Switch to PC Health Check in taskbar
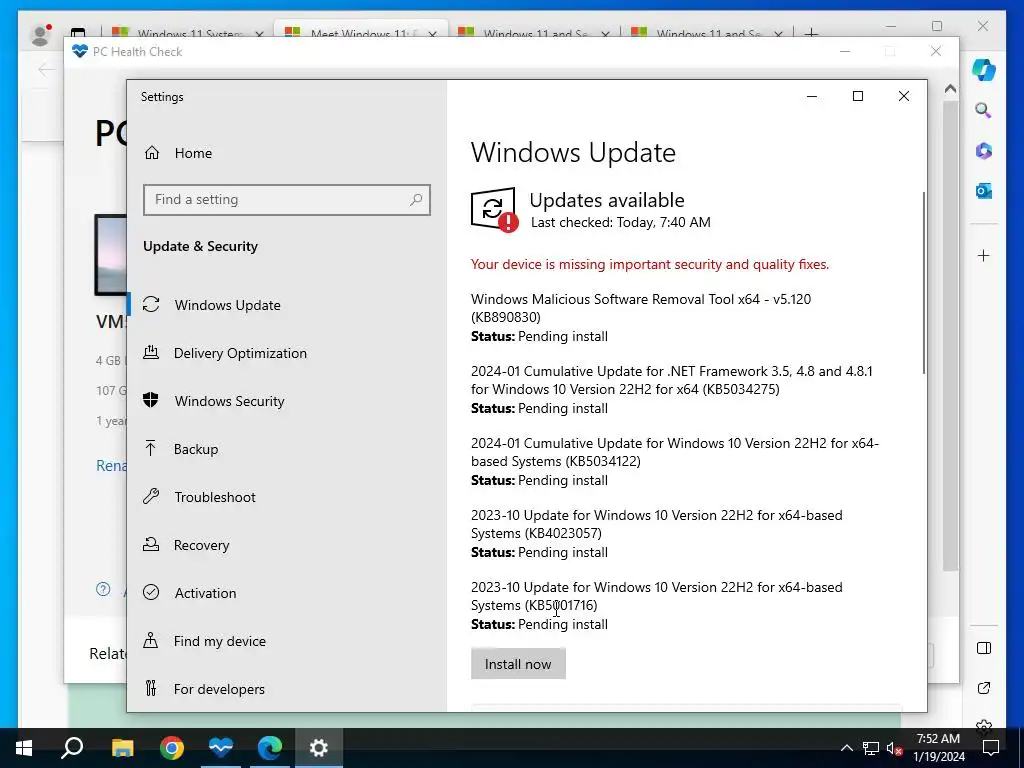The width and height of the screenshot is (1024, 768). coord(221,748)
